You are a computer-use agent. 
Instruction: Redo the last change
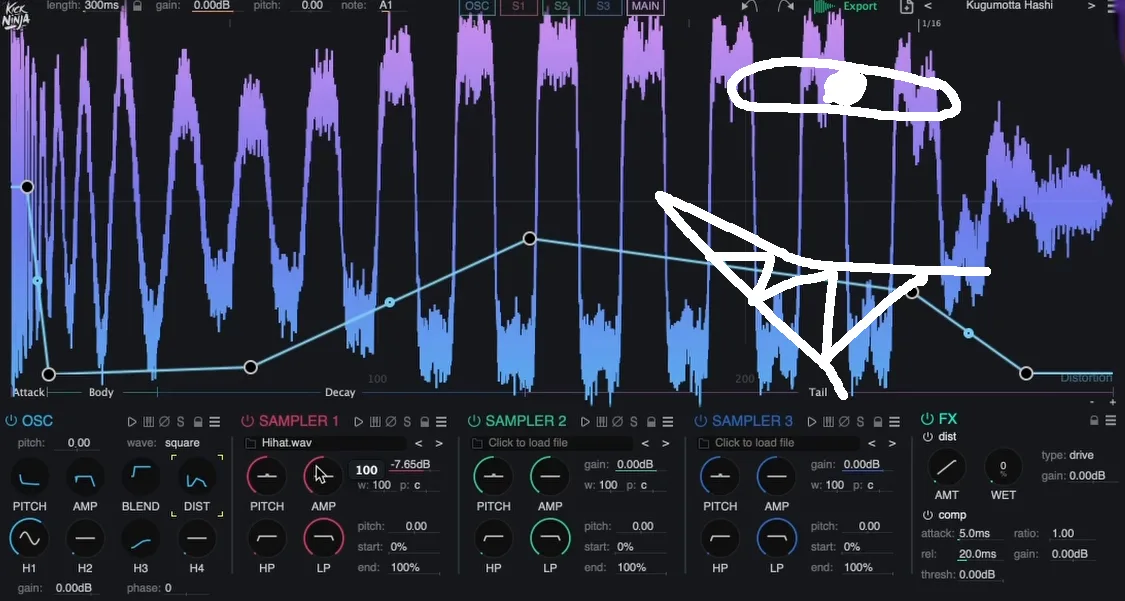coord(786,6)
